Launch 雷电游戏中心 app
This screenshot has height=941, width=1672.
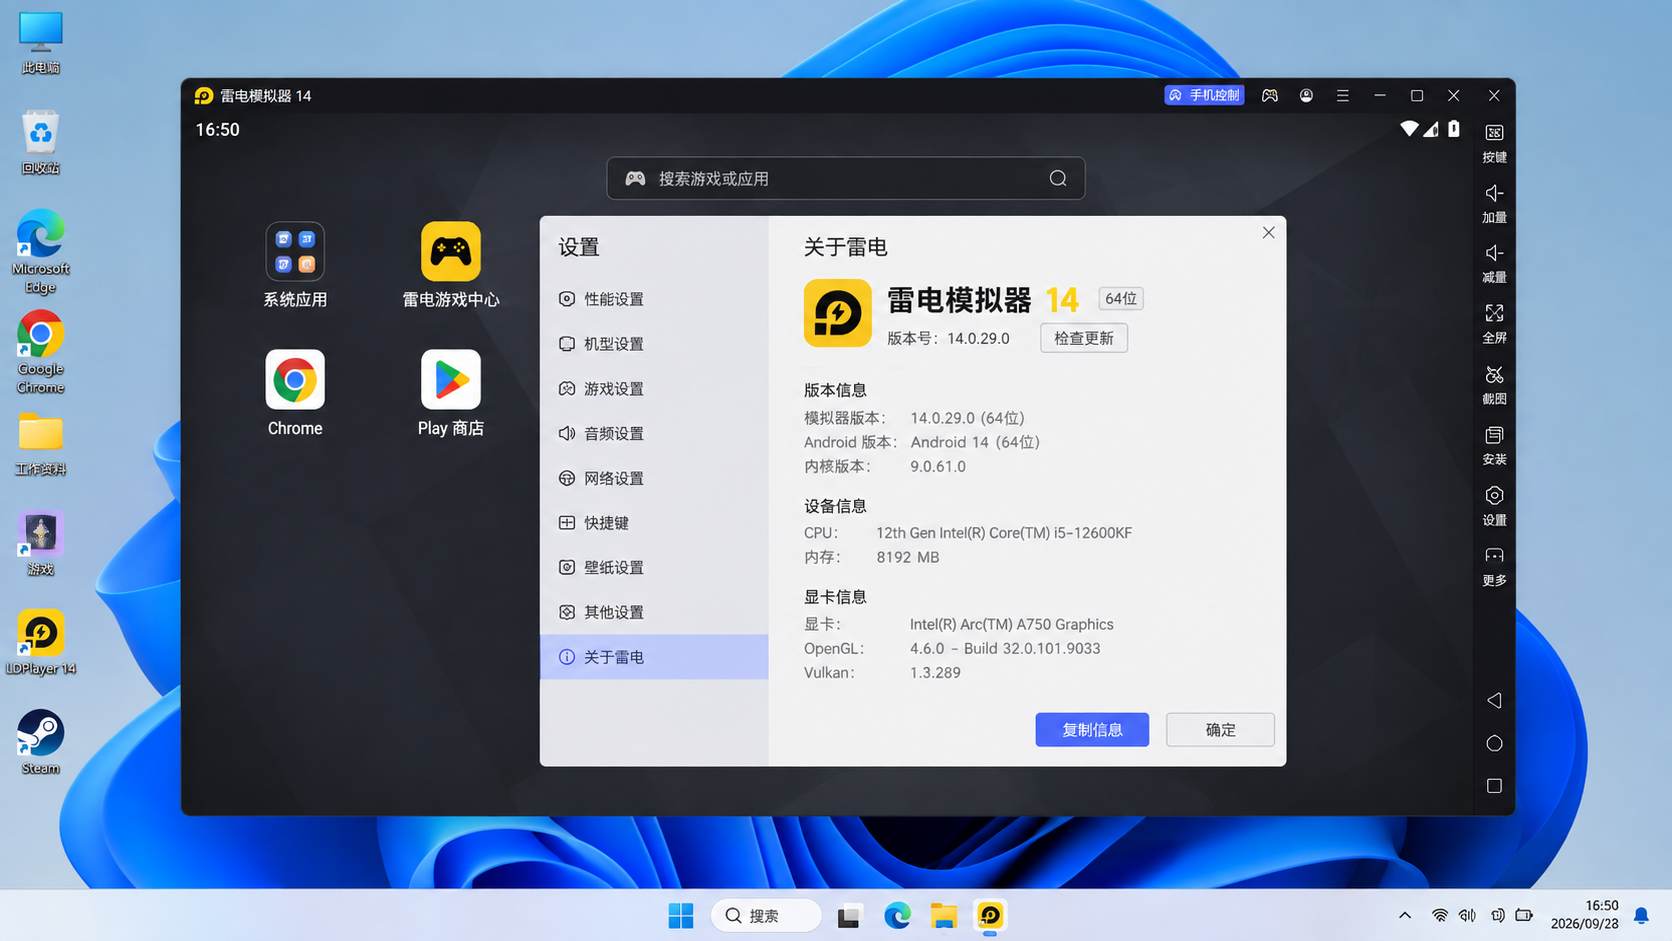pyautogui.click(x=451, y=265)
